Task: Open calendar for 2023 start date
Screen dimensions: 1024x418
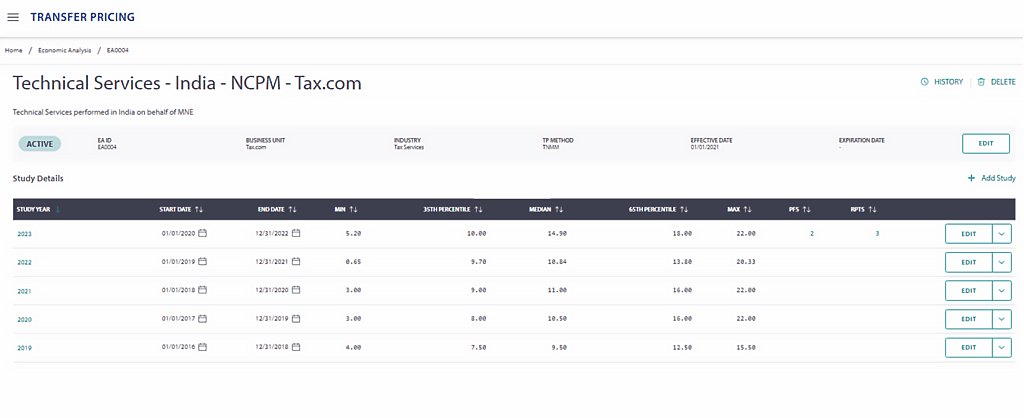Action: pos(203,233)
